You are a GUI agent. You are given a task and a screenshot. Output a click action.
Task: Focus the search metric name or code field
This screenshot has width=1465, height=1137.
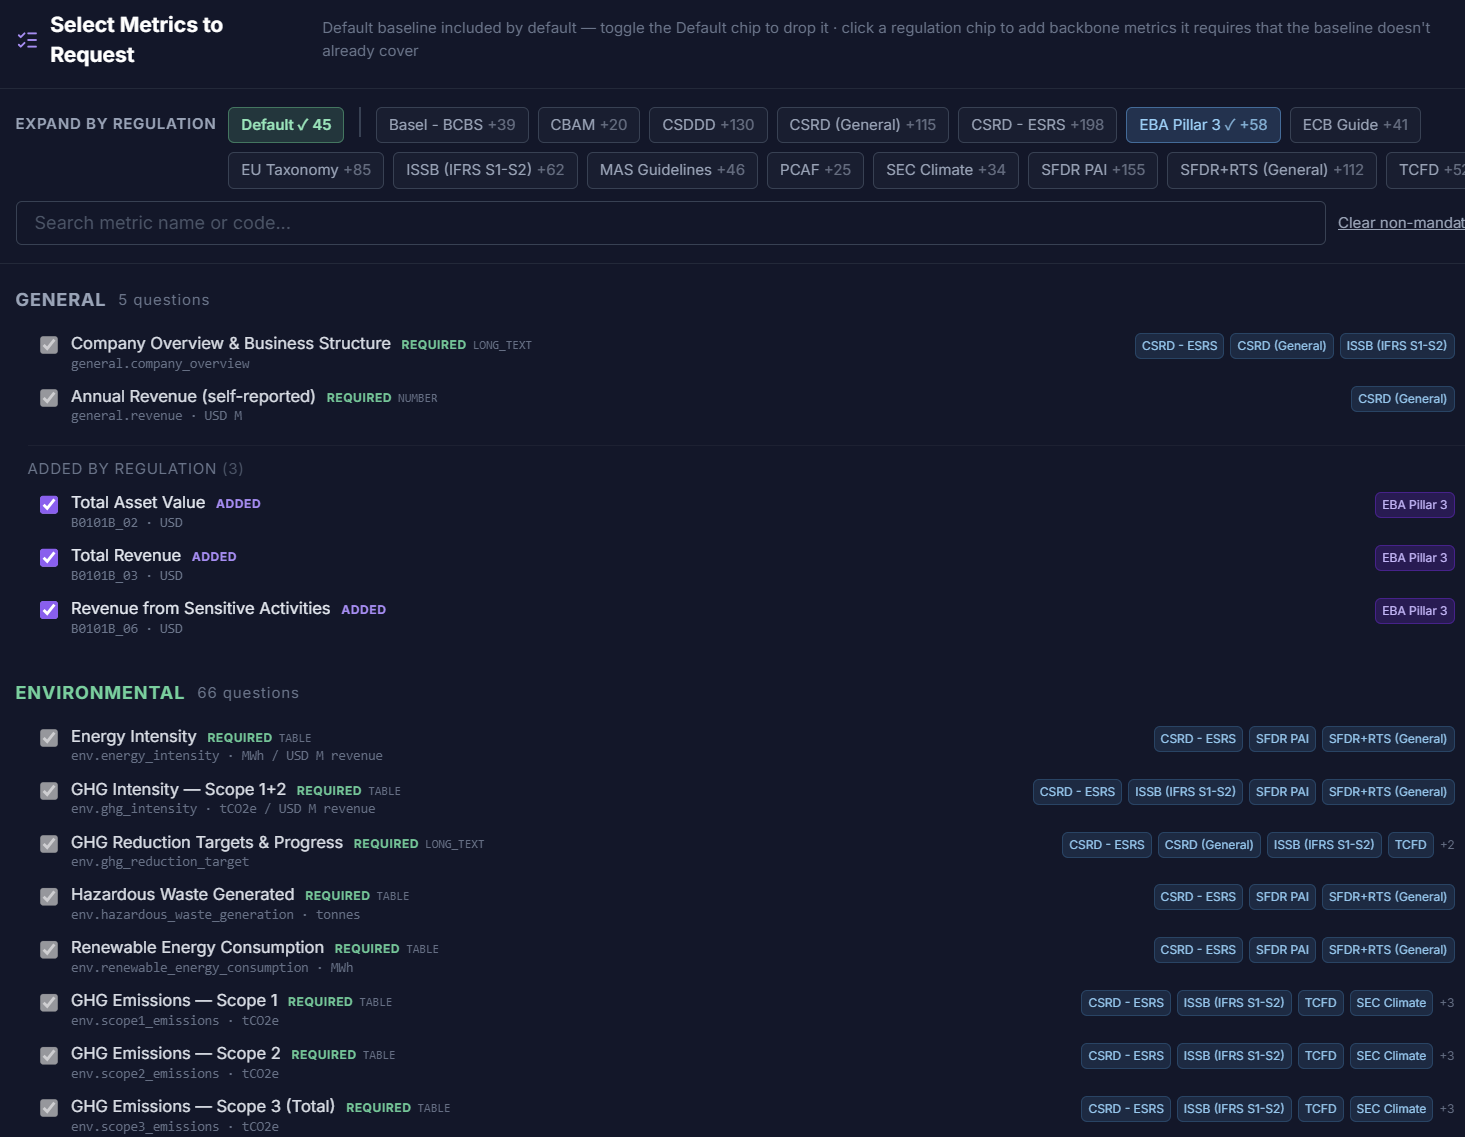pyautogui.click(x=670, y=223)
